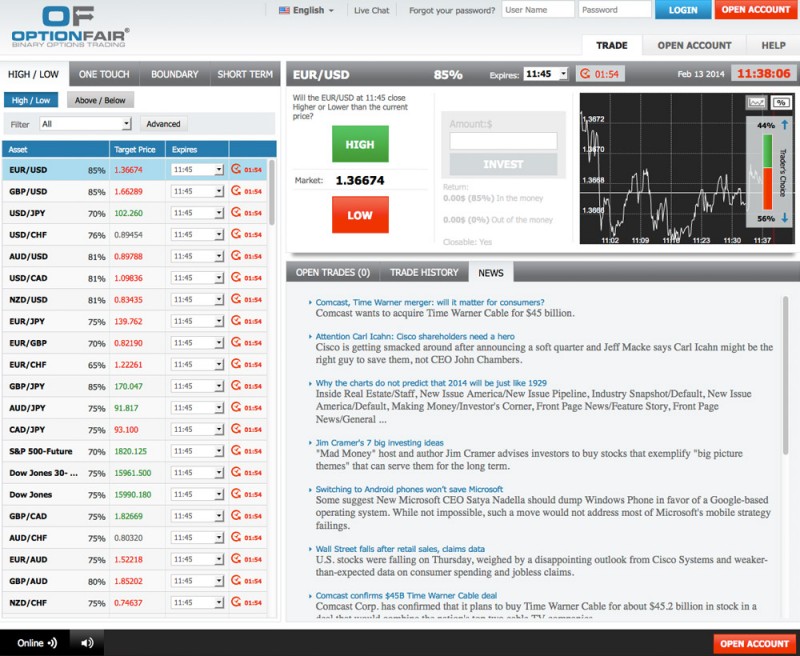Focus the Amount input field
Screen dimensions: 800x656
pos(503,141)
